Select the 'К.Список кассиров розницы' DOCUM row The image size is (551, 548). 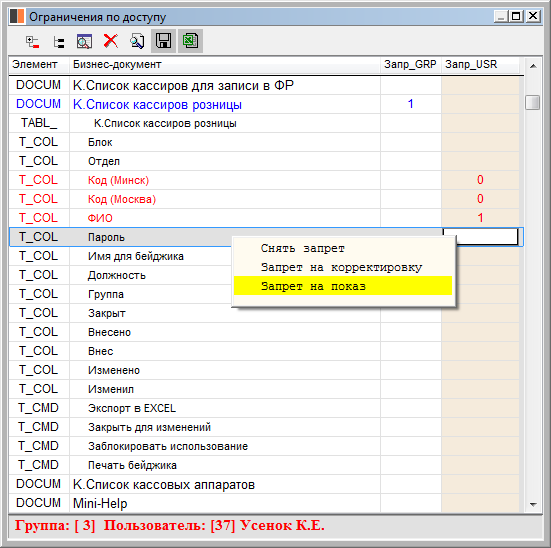click(266, 104)
